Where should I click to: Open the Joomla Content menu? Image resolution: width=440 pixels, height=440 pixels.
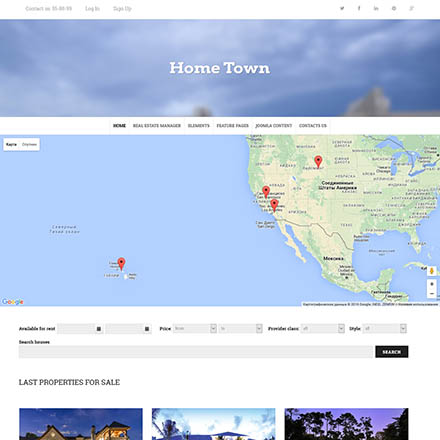(274, 126)
